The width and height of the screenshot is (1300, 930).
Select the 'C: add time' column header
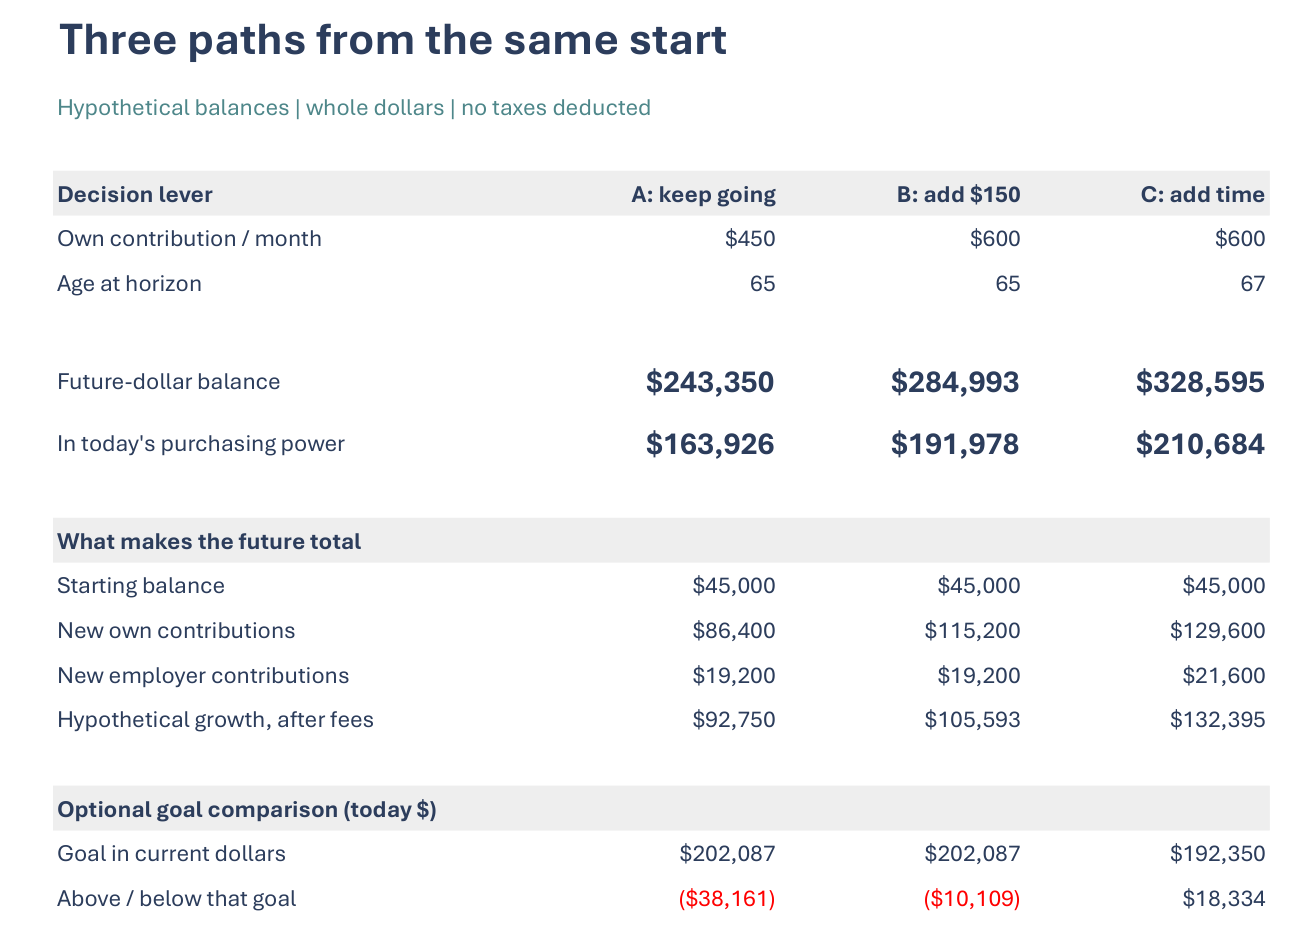[1202, 194]
